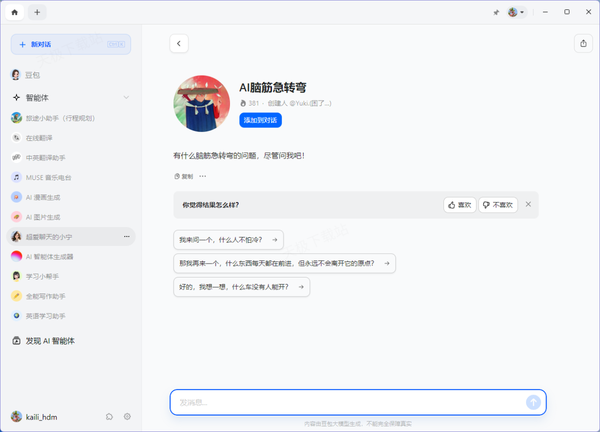Dismiss the feedback bar with X
This screenshot has height=432, width=600.
click(528, 204)
